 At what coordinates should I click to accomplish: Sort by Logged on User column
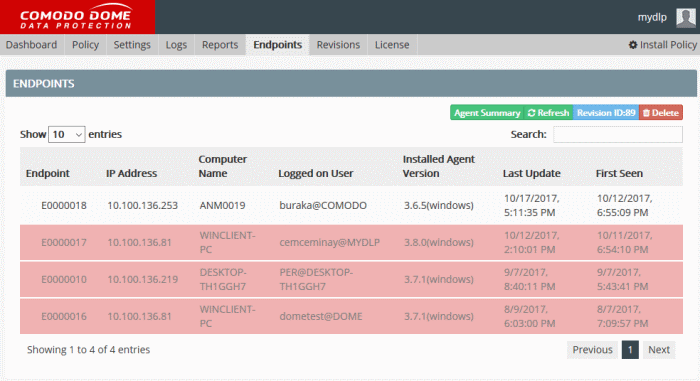[x=316, y=173]
